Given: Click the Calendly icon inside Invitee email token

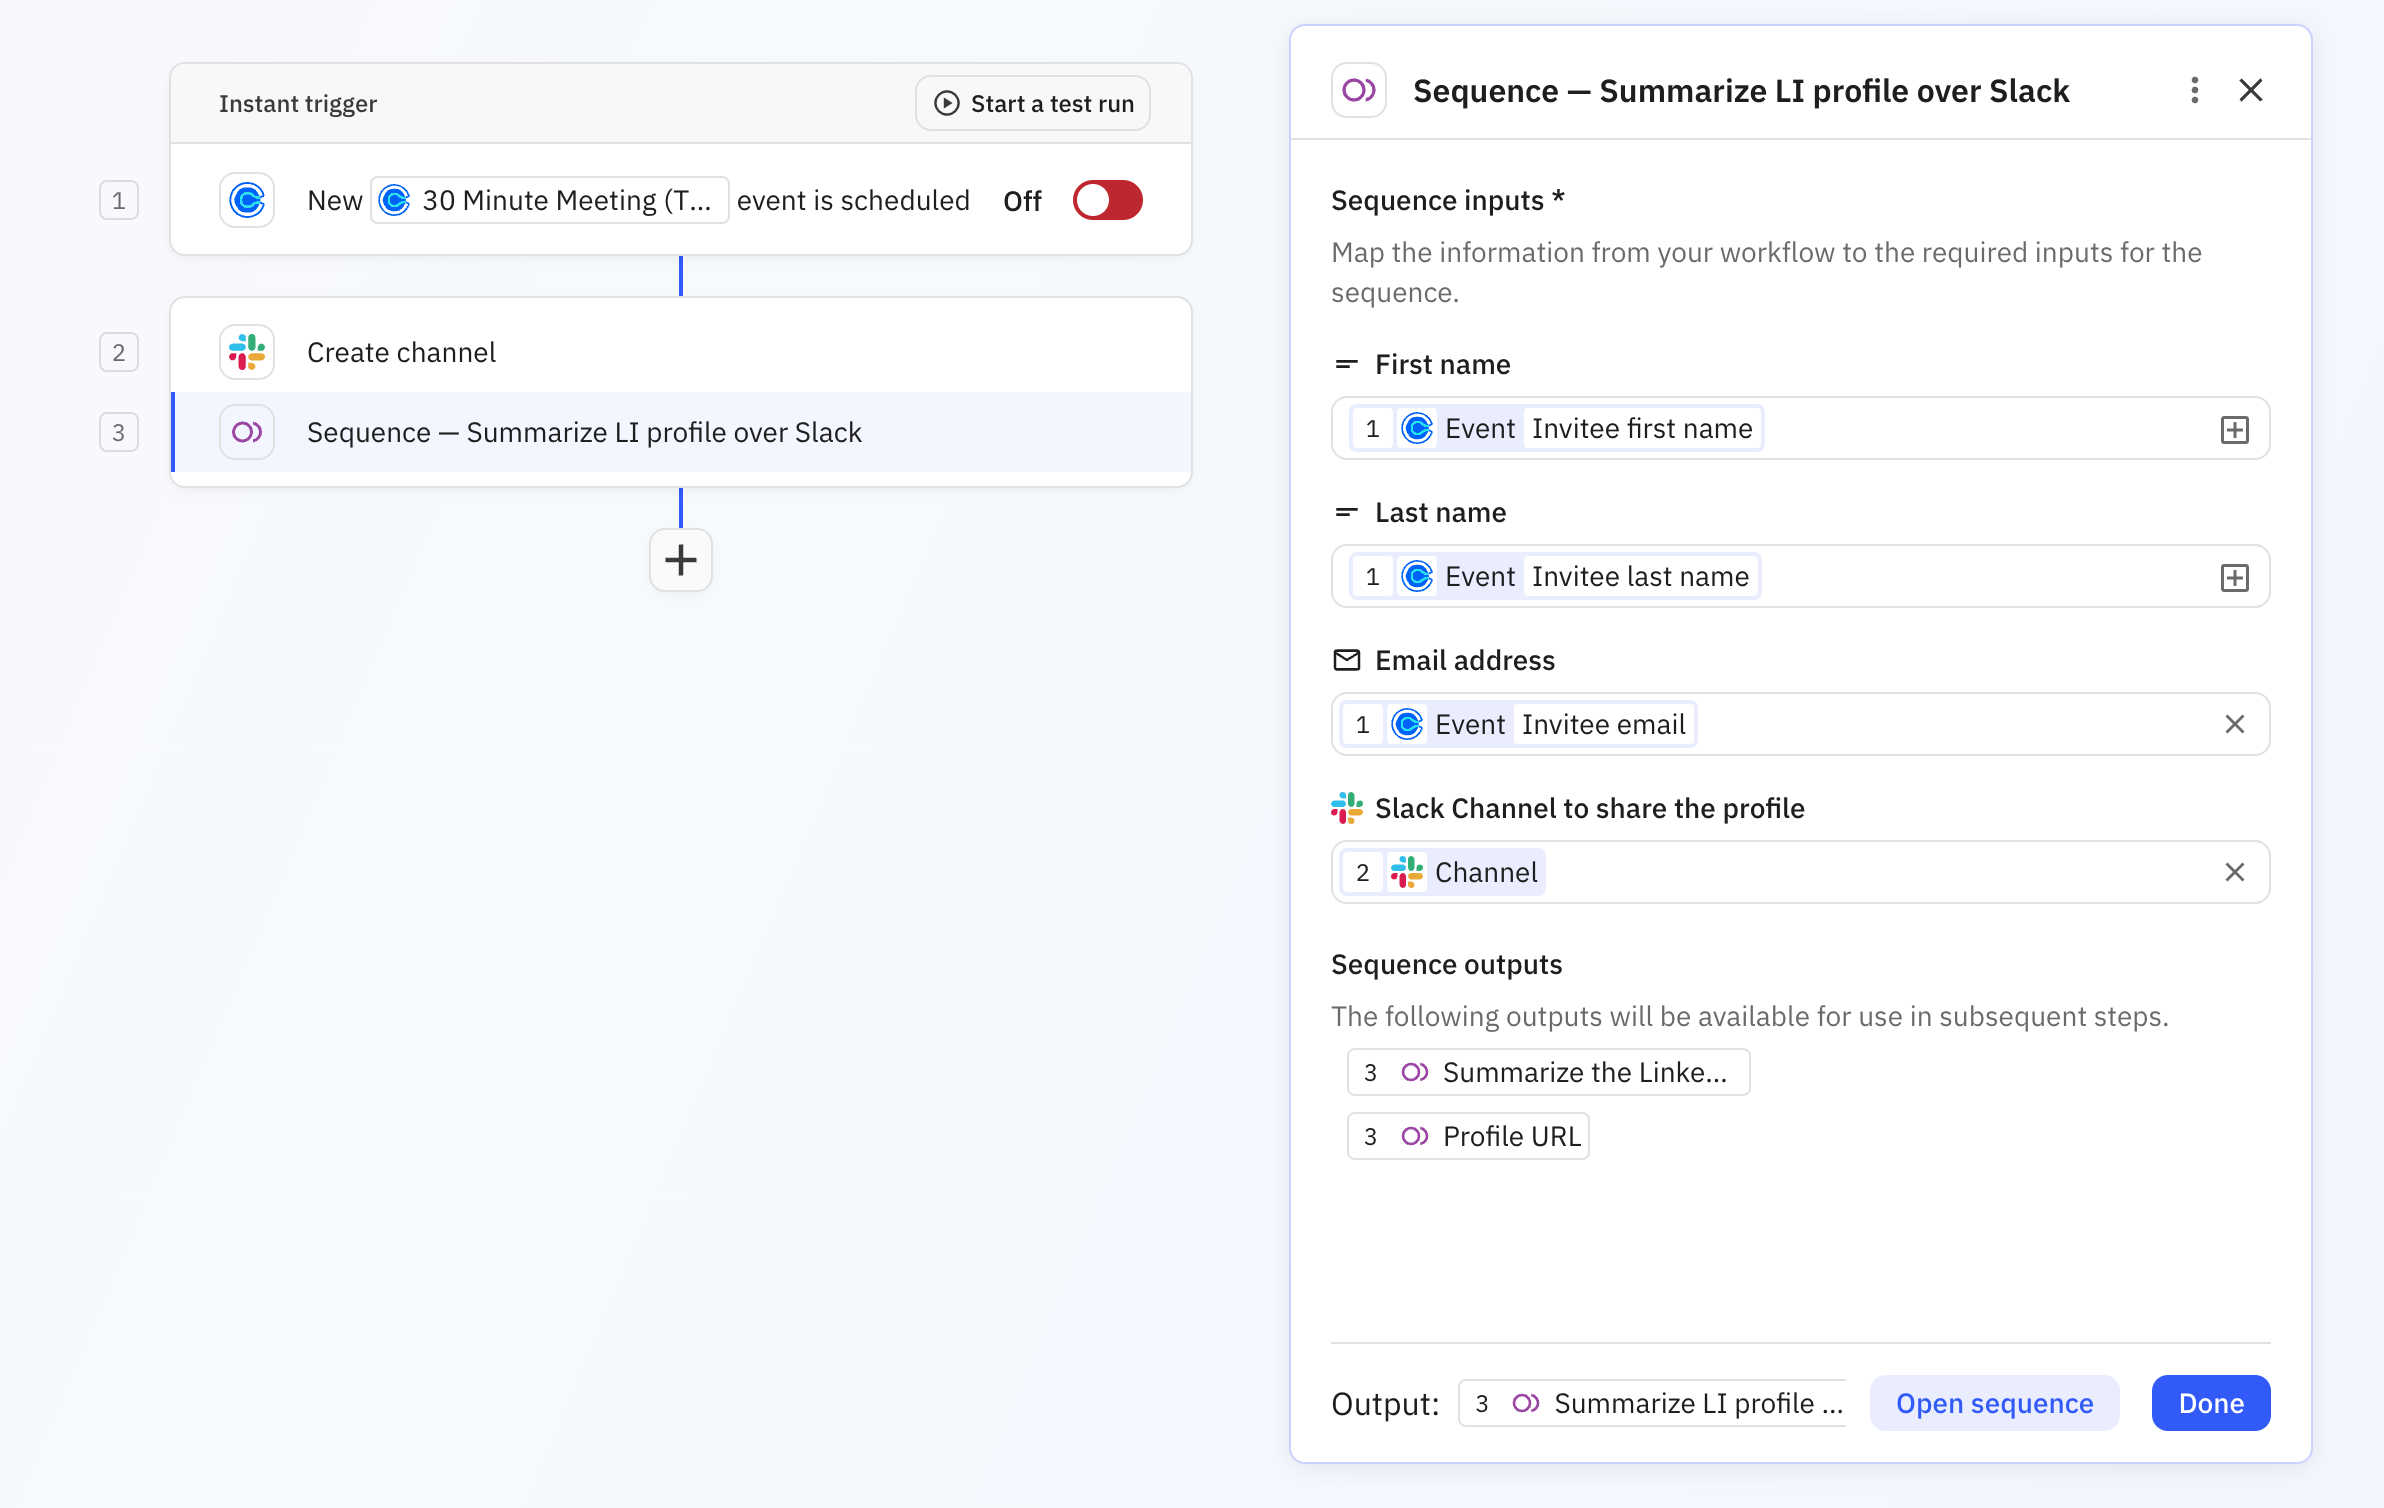Looking at the screenshot, I should click(x=1407, y=724).
